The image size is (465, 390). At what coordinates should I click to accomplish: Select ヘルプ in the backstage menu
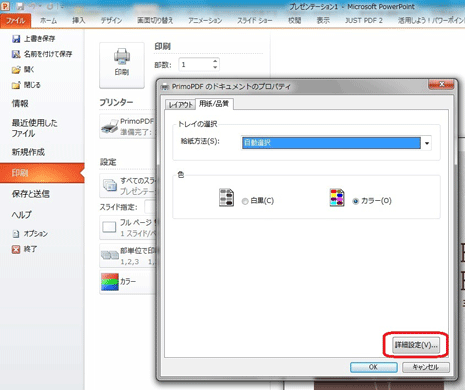click(21, 215)
